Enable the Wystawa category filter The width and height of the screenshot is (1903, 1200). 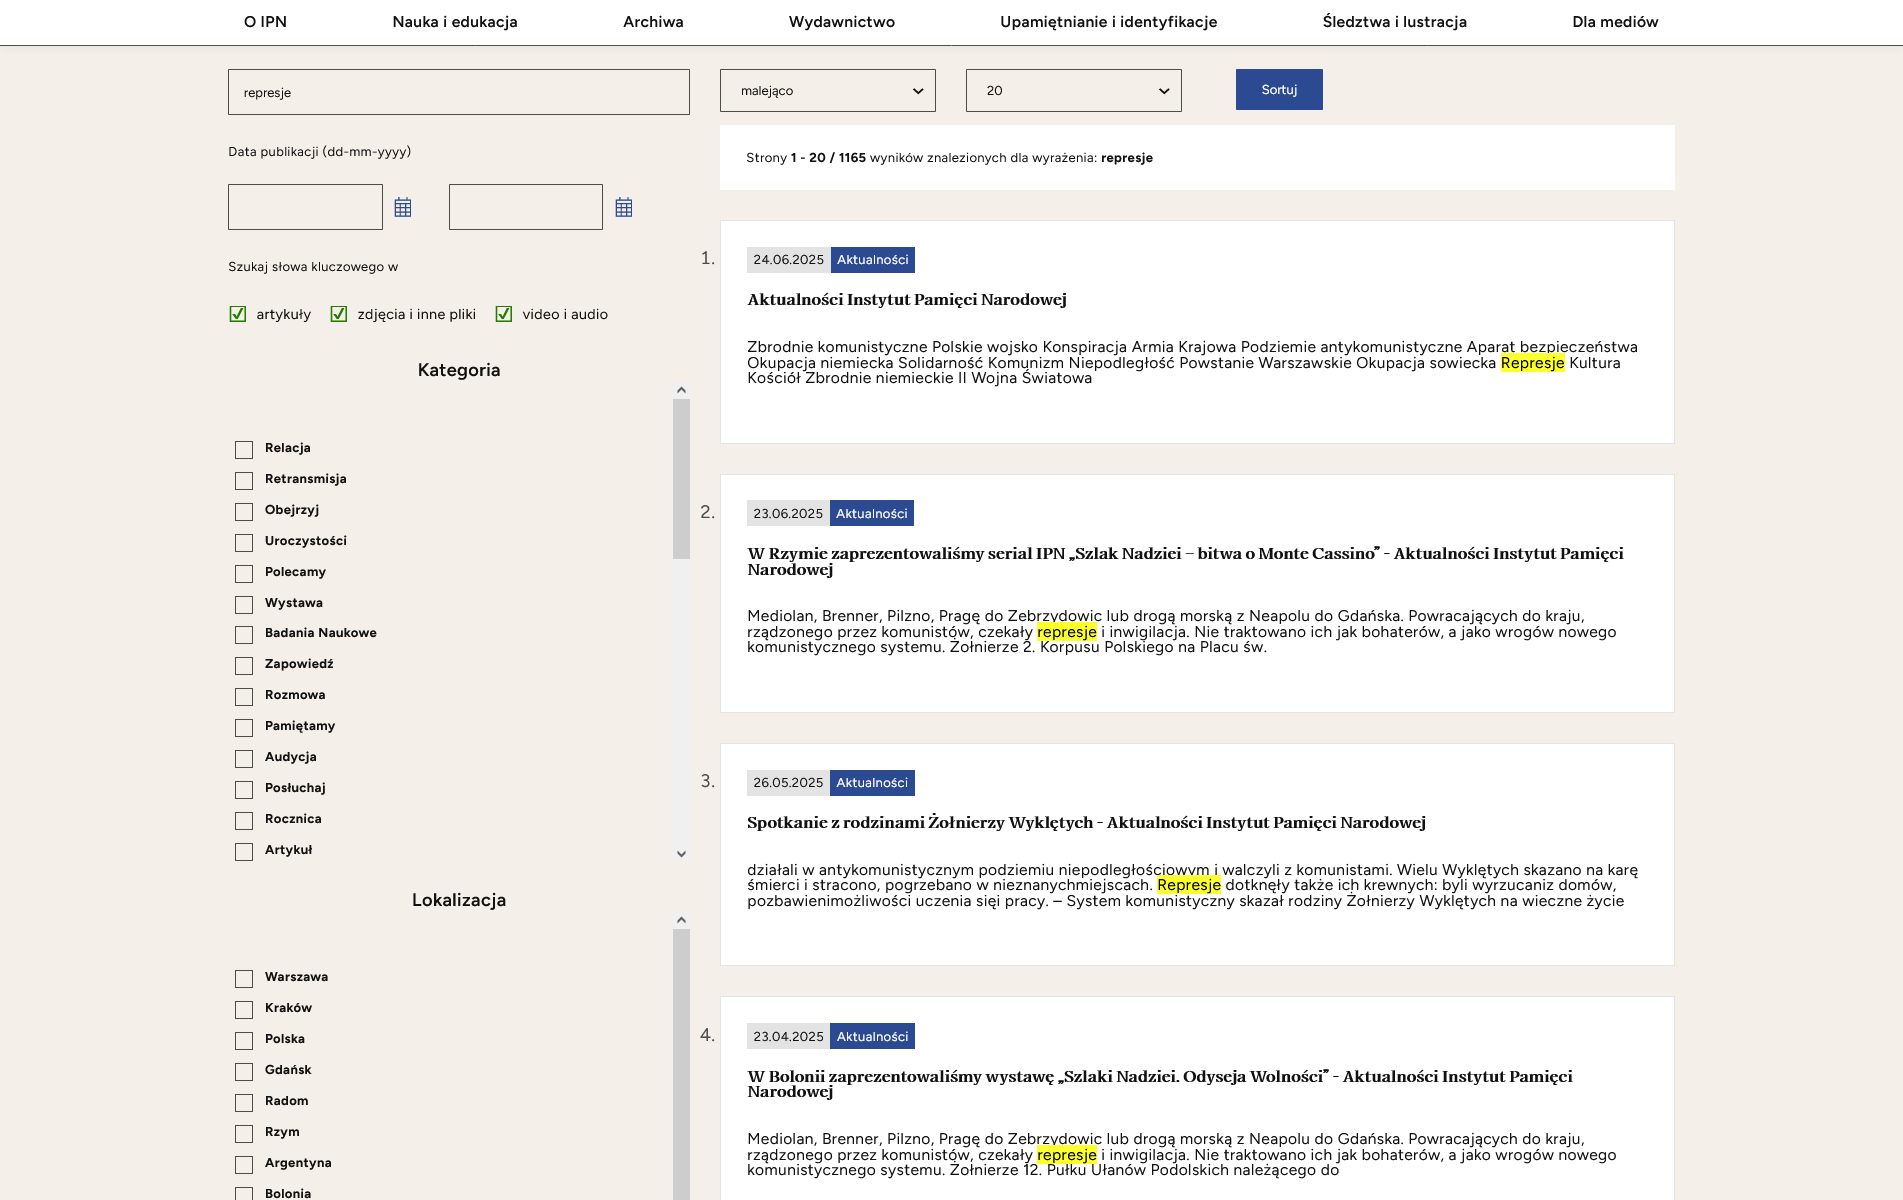(244, 604)
